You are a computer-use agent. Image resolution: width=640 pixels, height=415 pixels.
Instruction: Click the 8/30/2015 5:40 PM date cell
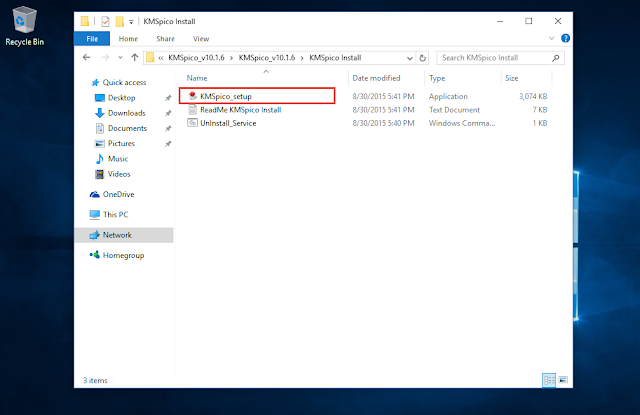383,123
